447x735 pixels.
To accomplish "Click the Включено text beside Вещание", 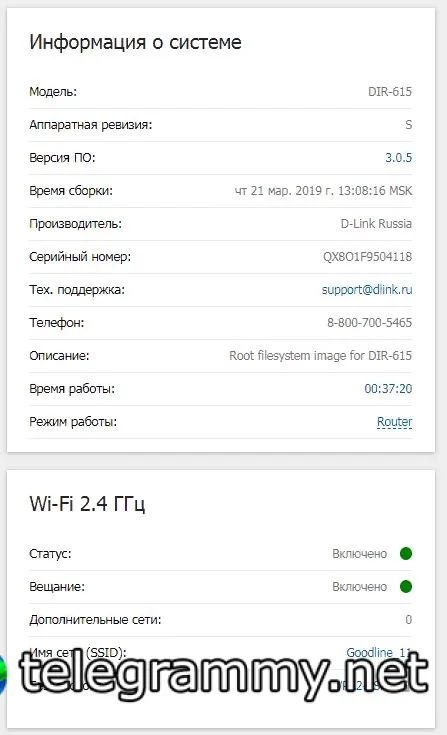I will pyautogui.click(x=359, y=587).
